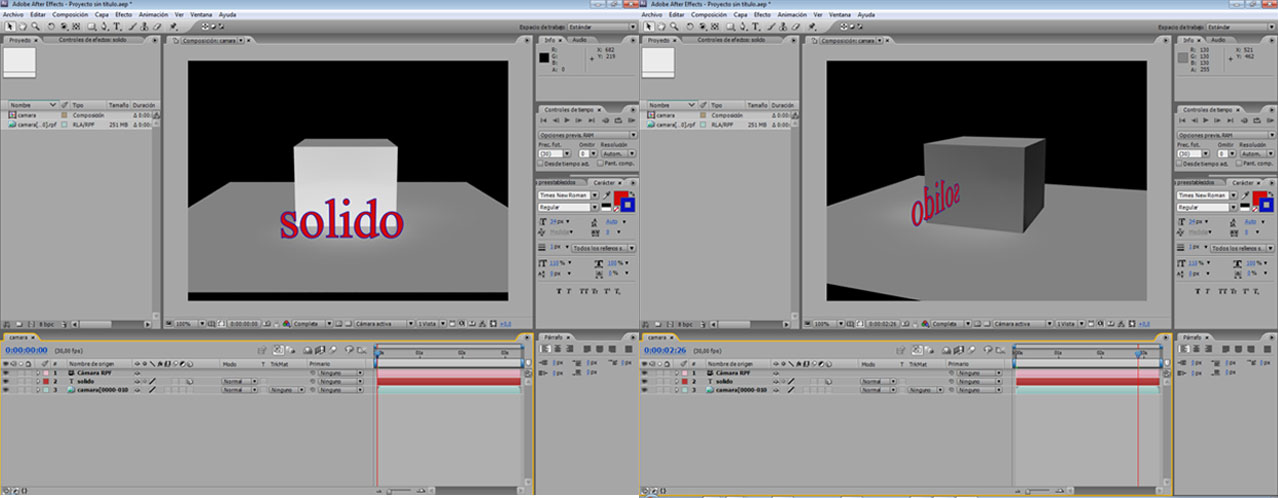1278x498 pixels.
Task: Open Opciones previa. RAM dropdown, left window
Action: [587, 135]
